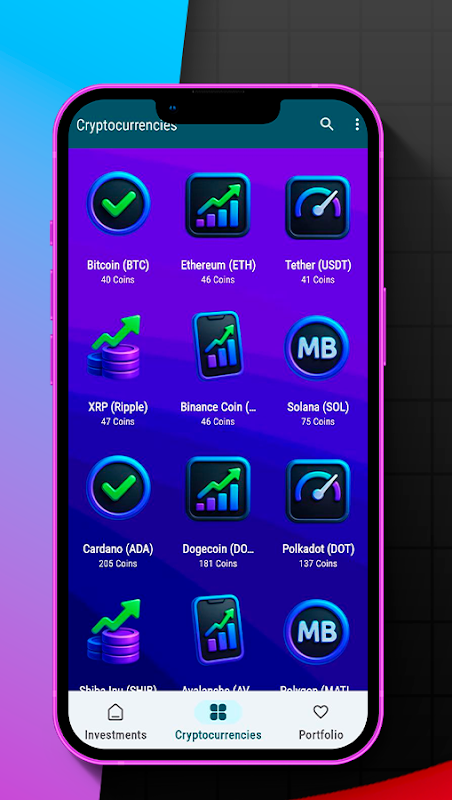Tap the Binance Coin phone chart icon
The image size is (452, 800).
(x=217, y=346)
